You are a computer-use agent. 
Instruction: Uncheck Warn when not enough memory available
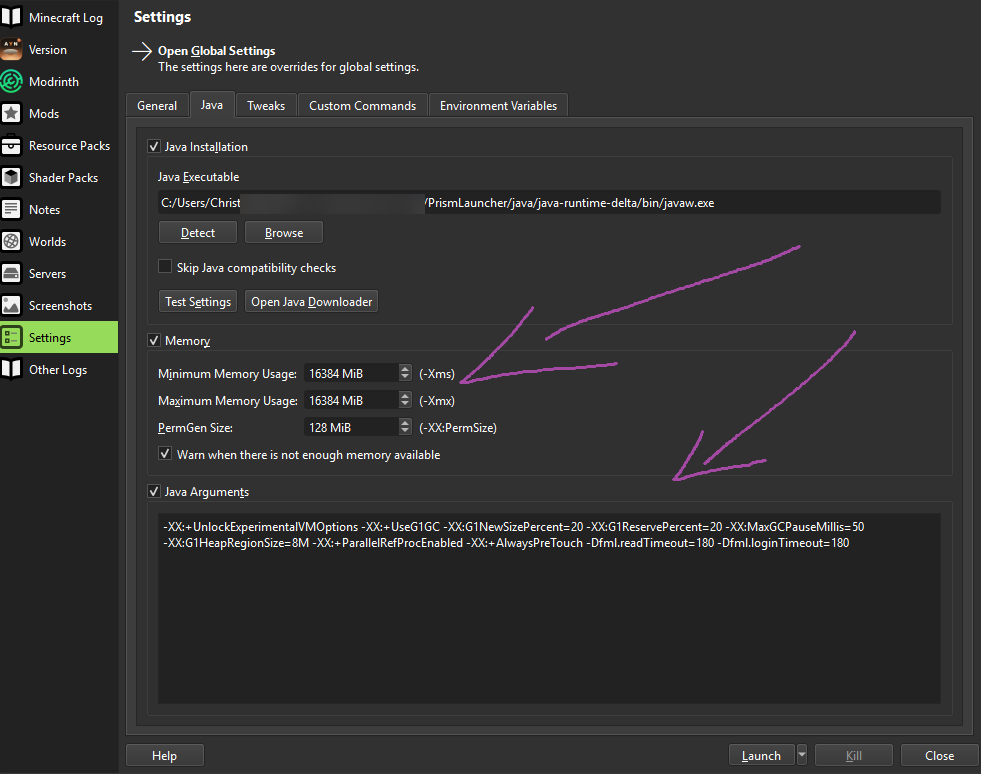coord(165,454)
